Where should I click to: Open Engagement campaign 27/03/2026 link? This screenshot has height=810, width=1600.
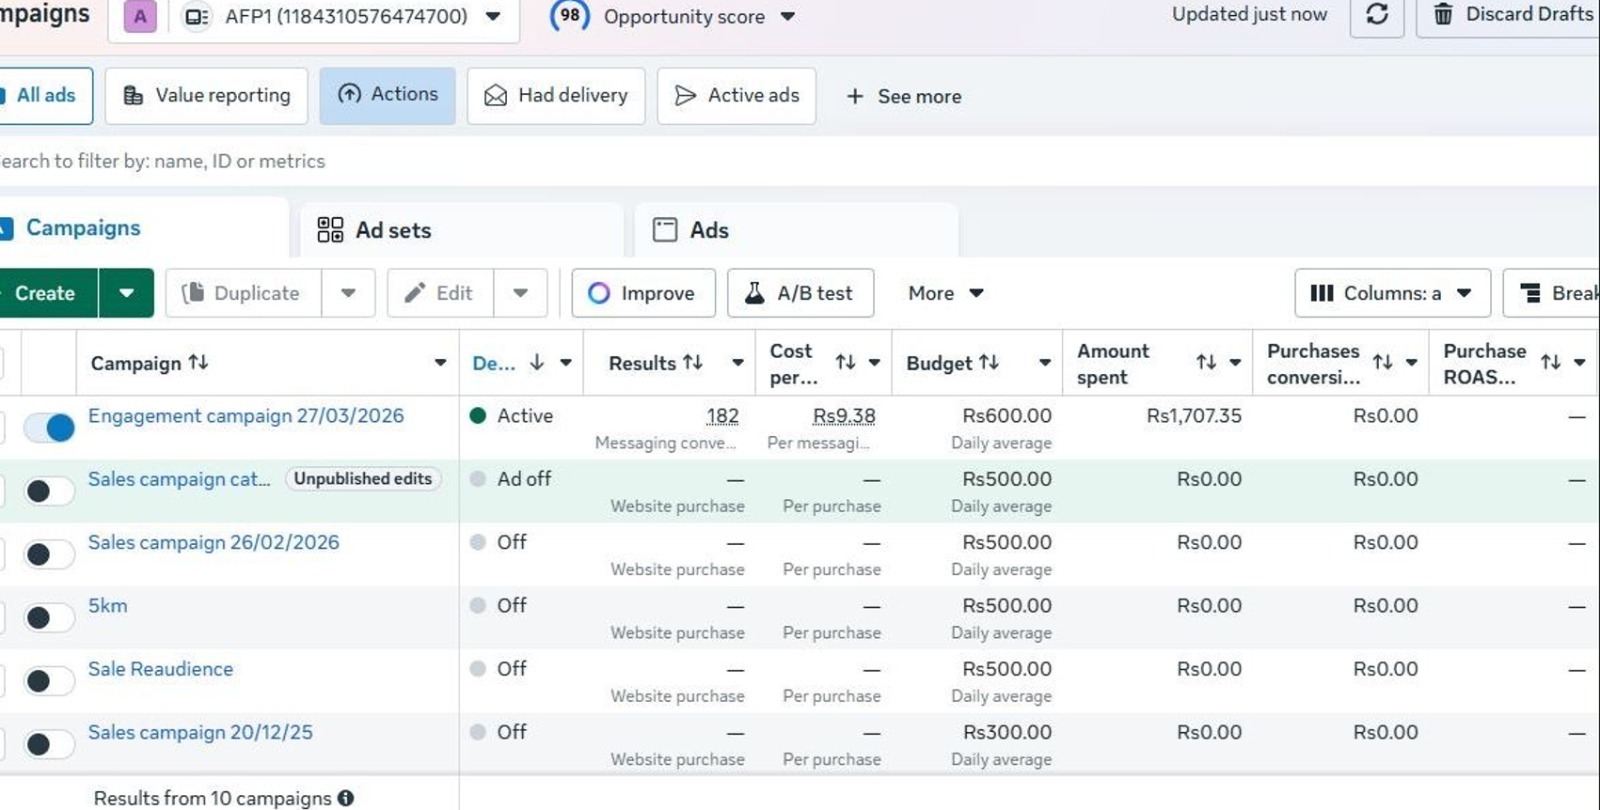[246, 416]
